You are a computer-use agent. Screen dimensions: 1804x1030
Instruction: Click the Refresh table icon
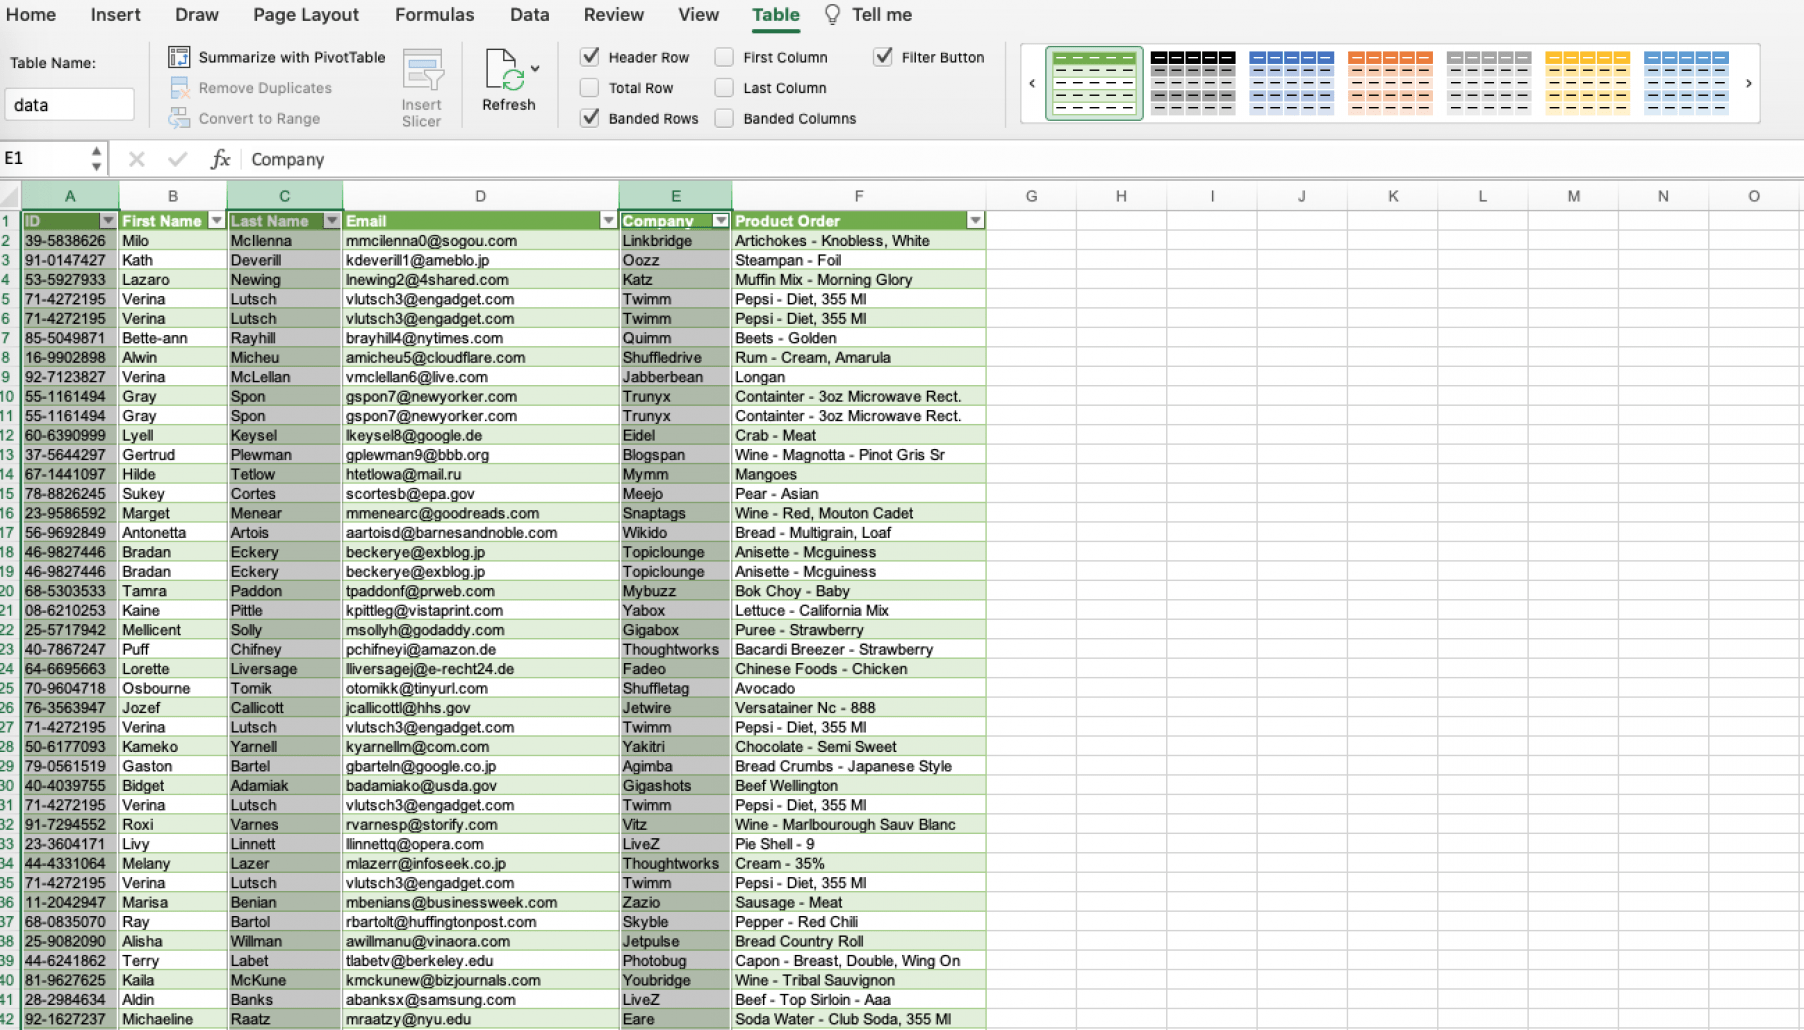click(x=504, y=70)
